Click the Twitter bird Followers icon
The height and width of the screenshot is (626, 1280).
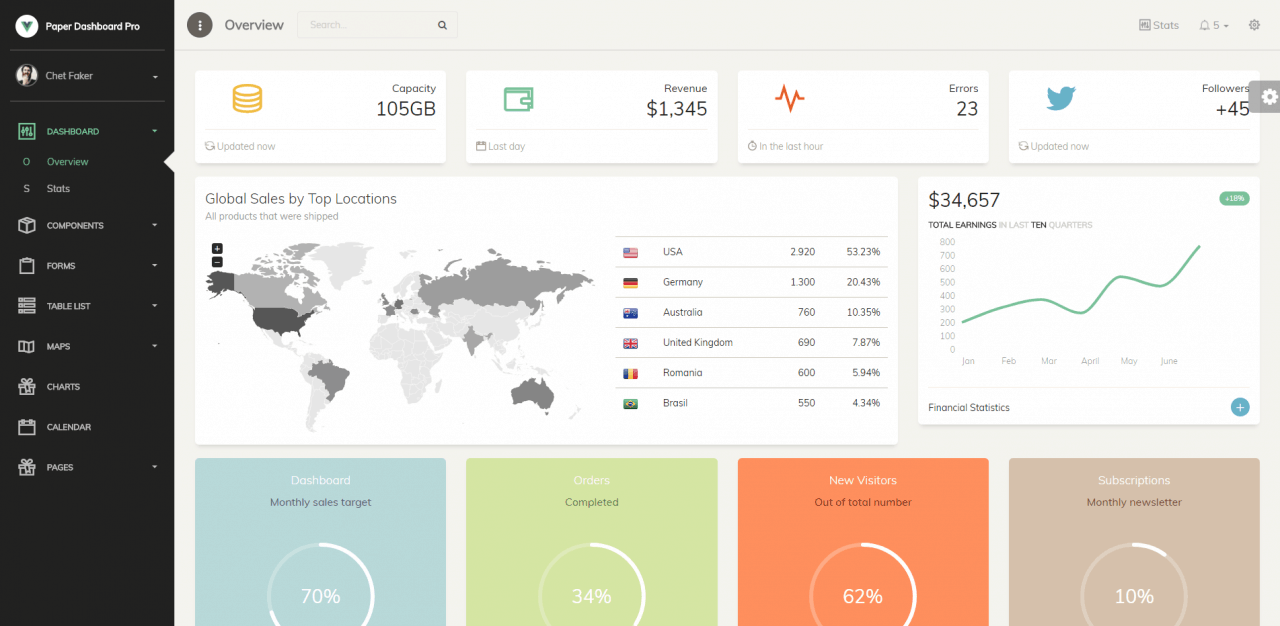click(1061, 98)
